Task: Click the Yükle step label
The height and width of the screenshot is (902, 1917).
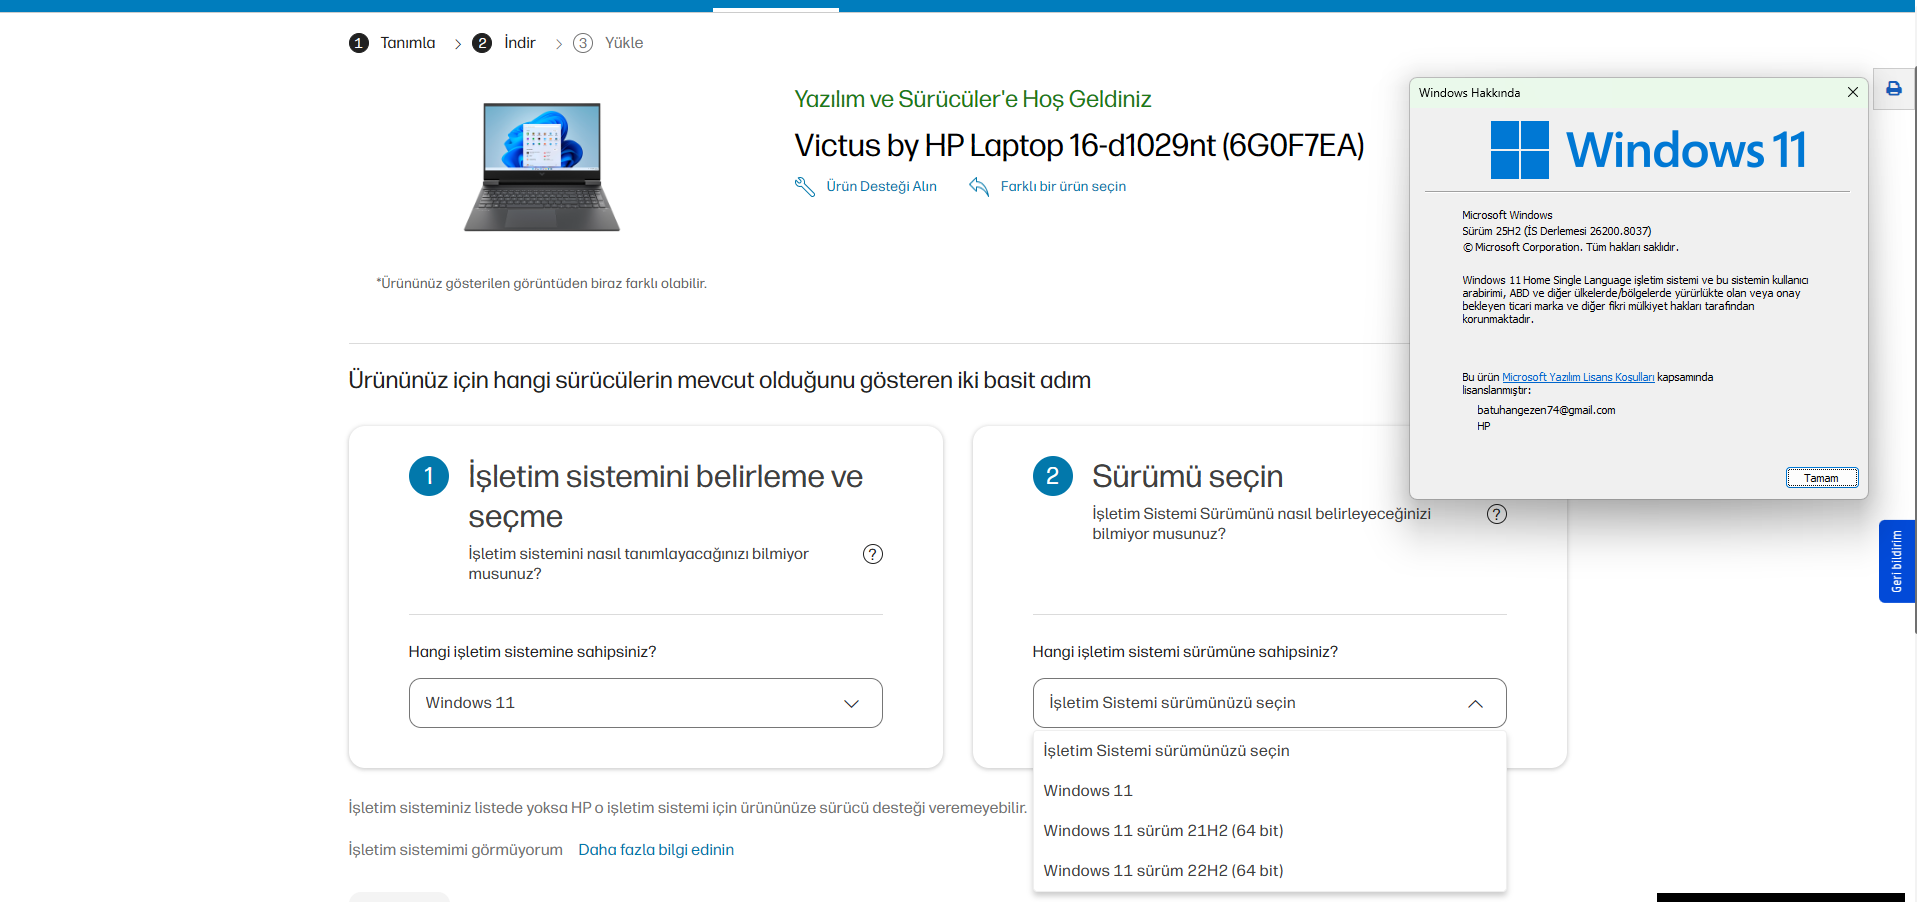Action: point(624,43)
